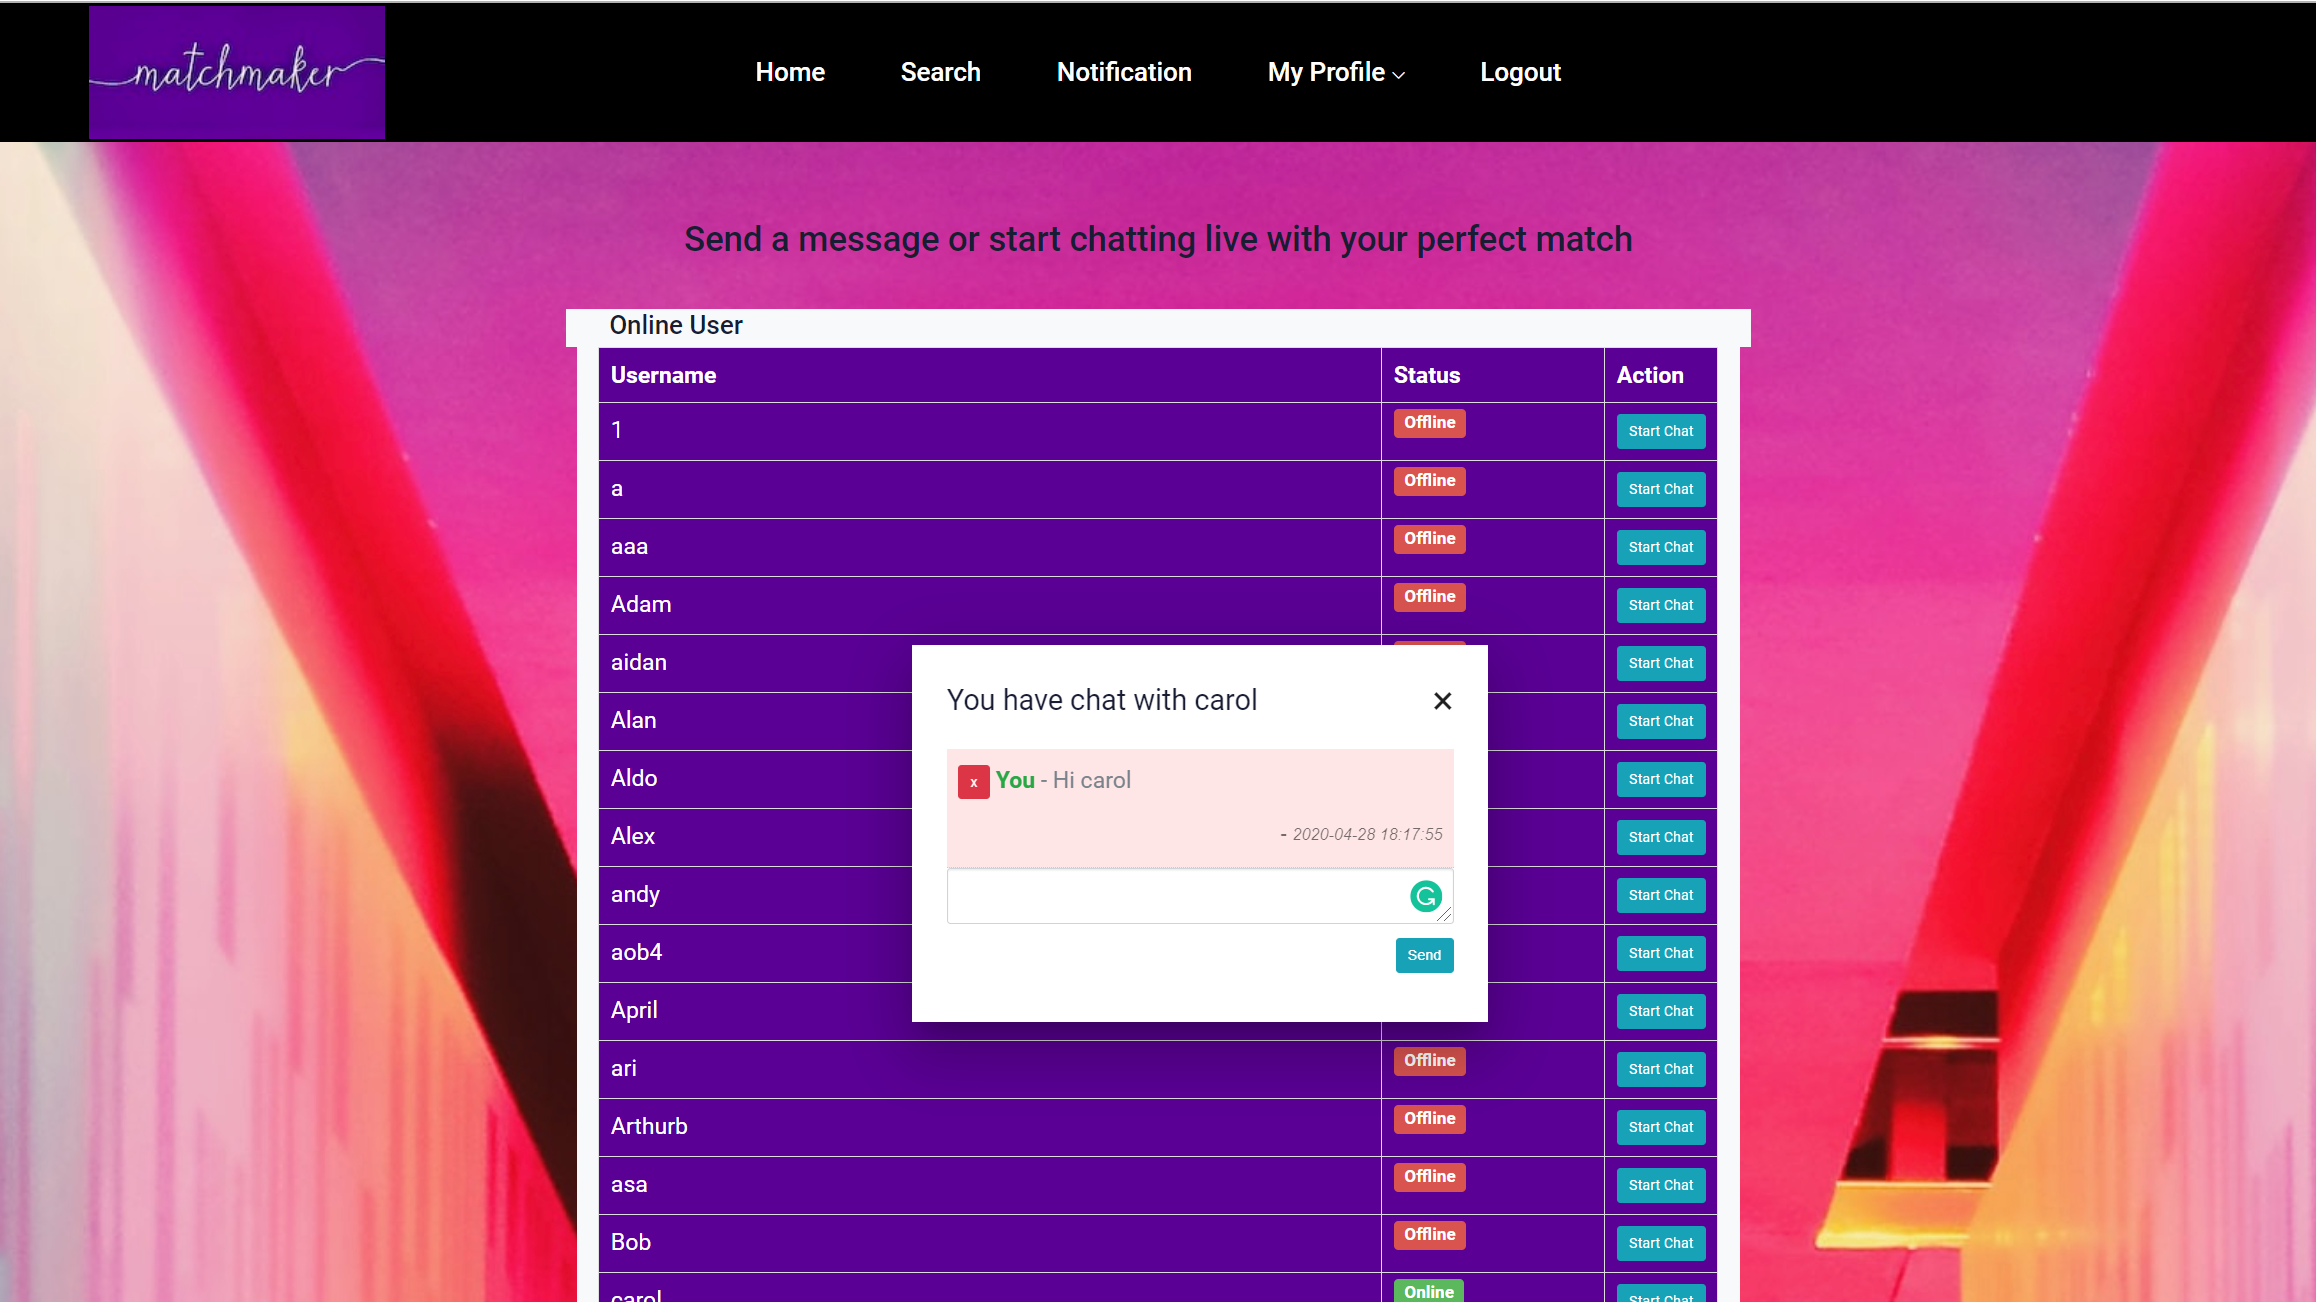Click the Offline badge for user 1
The image size is (2316, 1302).
[1429, 423]
